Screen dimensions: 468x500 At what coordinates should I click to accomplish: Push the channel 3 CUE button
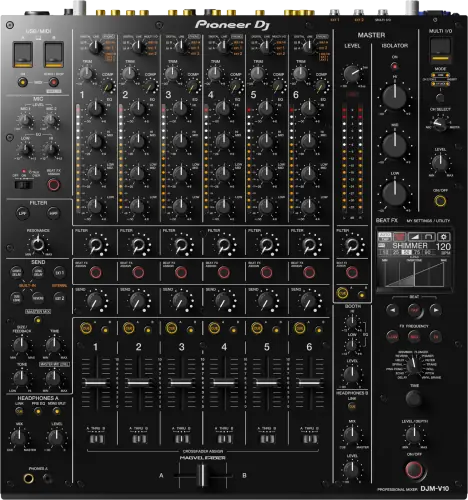(x=171, y=328)
